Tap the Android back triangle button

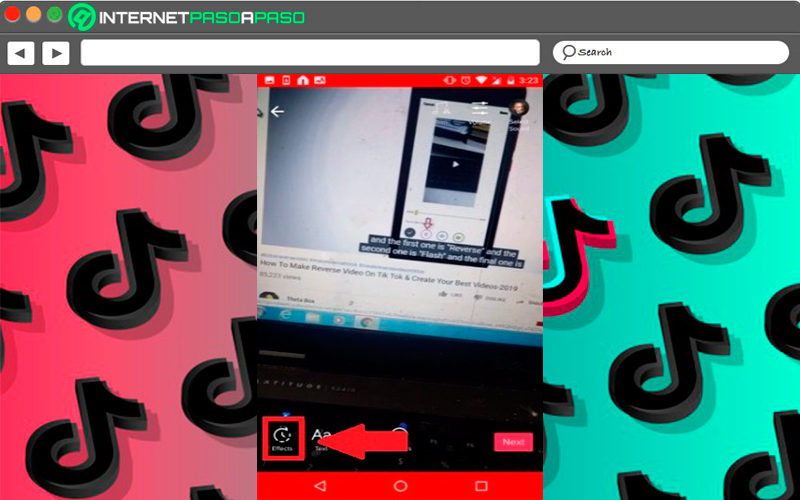pyautogui.click(x=320, y=485)
